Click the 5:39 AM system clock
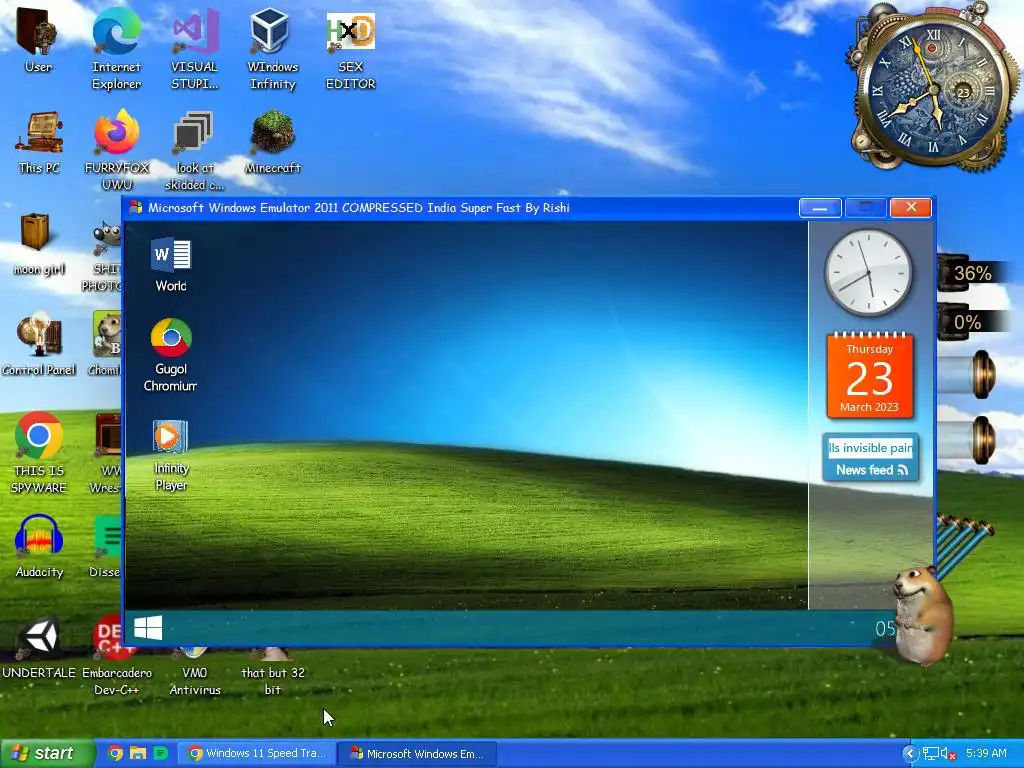Screen dimensions: 1024x768 pyautogui.click(x=985, y=754)
